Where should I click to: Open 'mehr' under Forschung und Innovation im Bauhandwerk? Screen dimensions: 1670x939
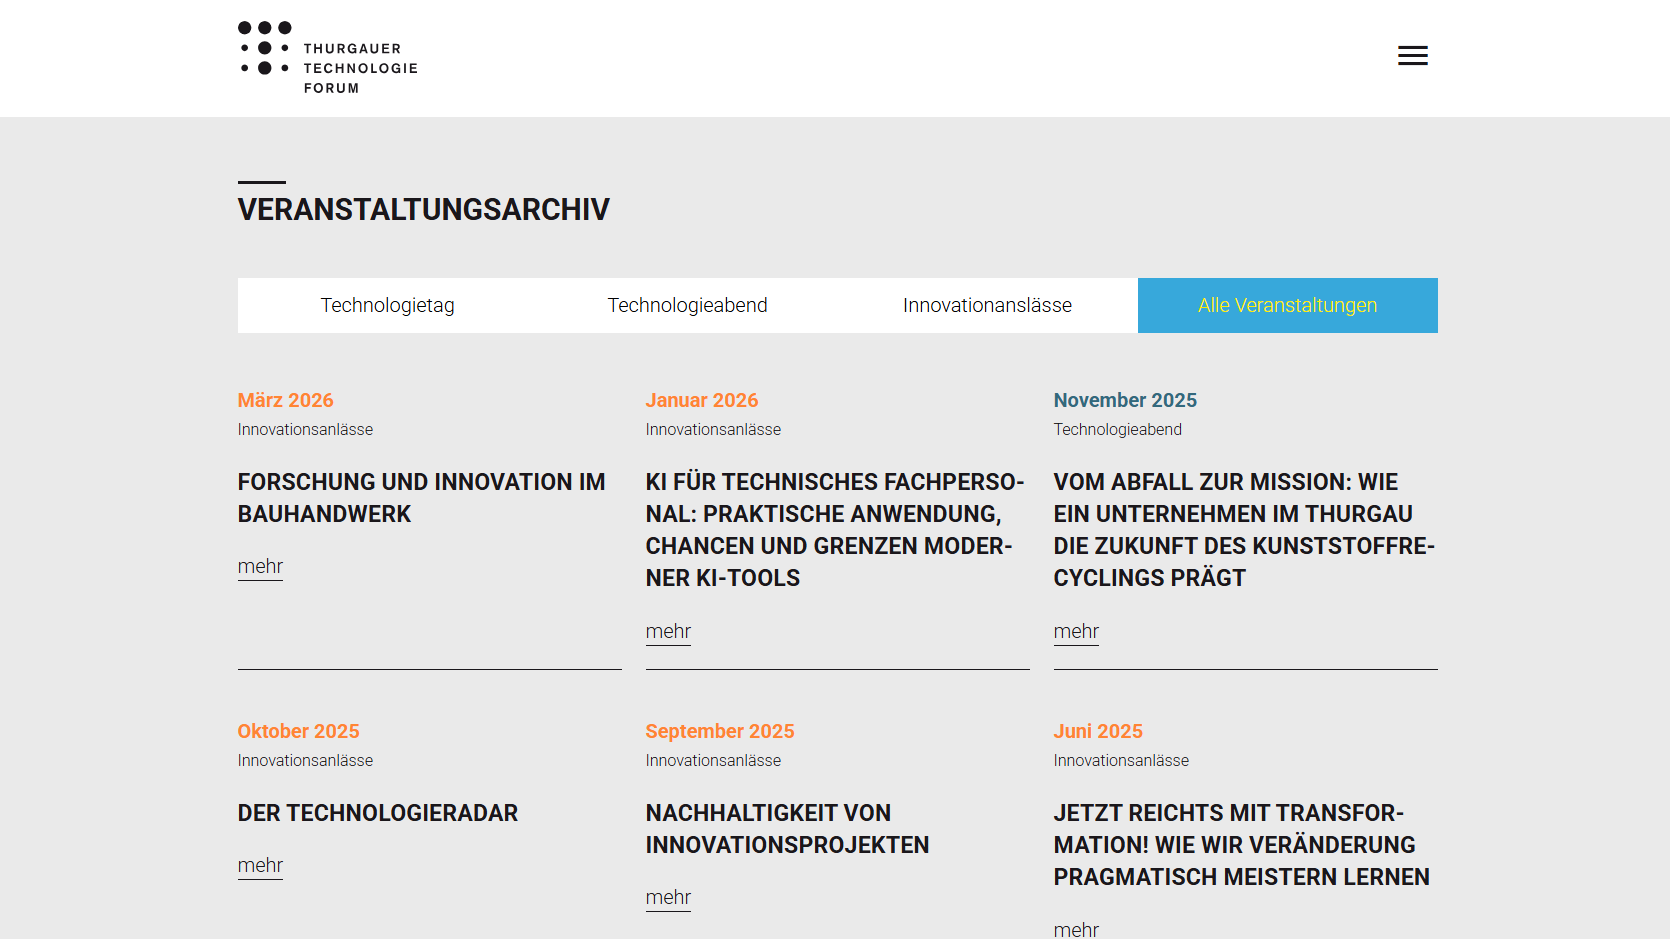click(x=260, y=567)
